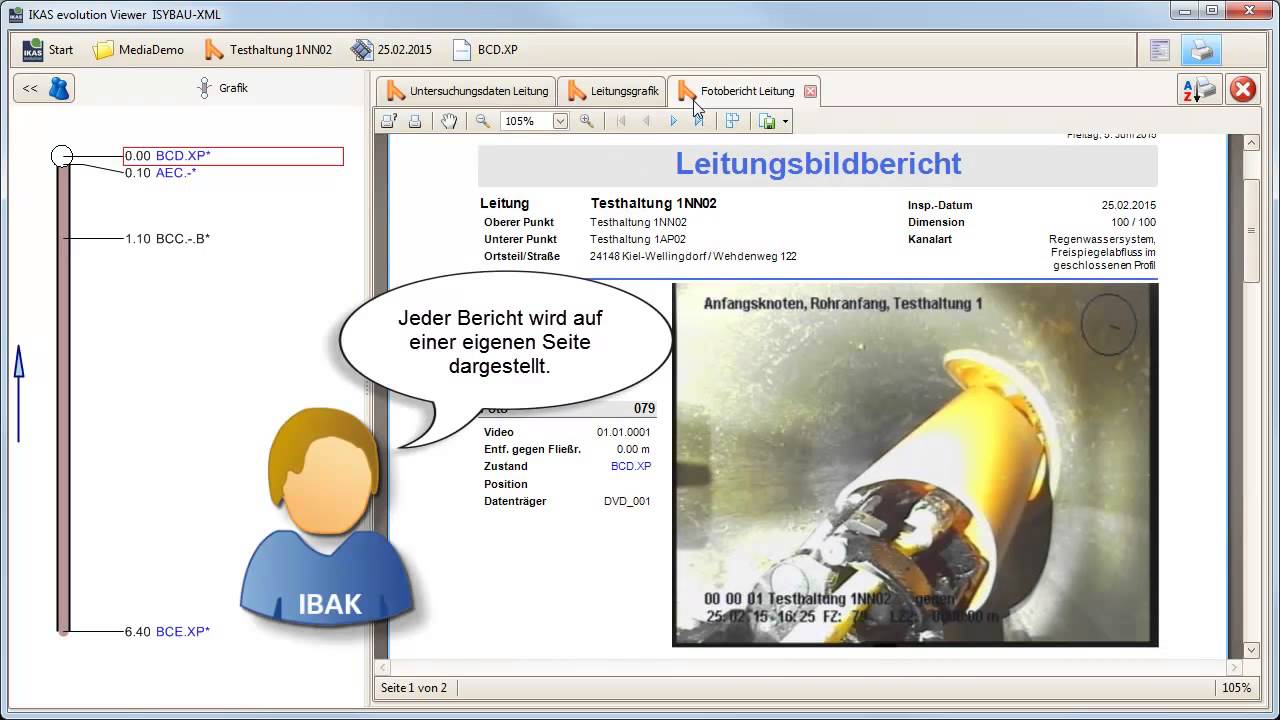Image resolution: width=1280 pixels, height=720 pixels.
Task: Click the blue flow direction arrow
Action: point(18,393)
